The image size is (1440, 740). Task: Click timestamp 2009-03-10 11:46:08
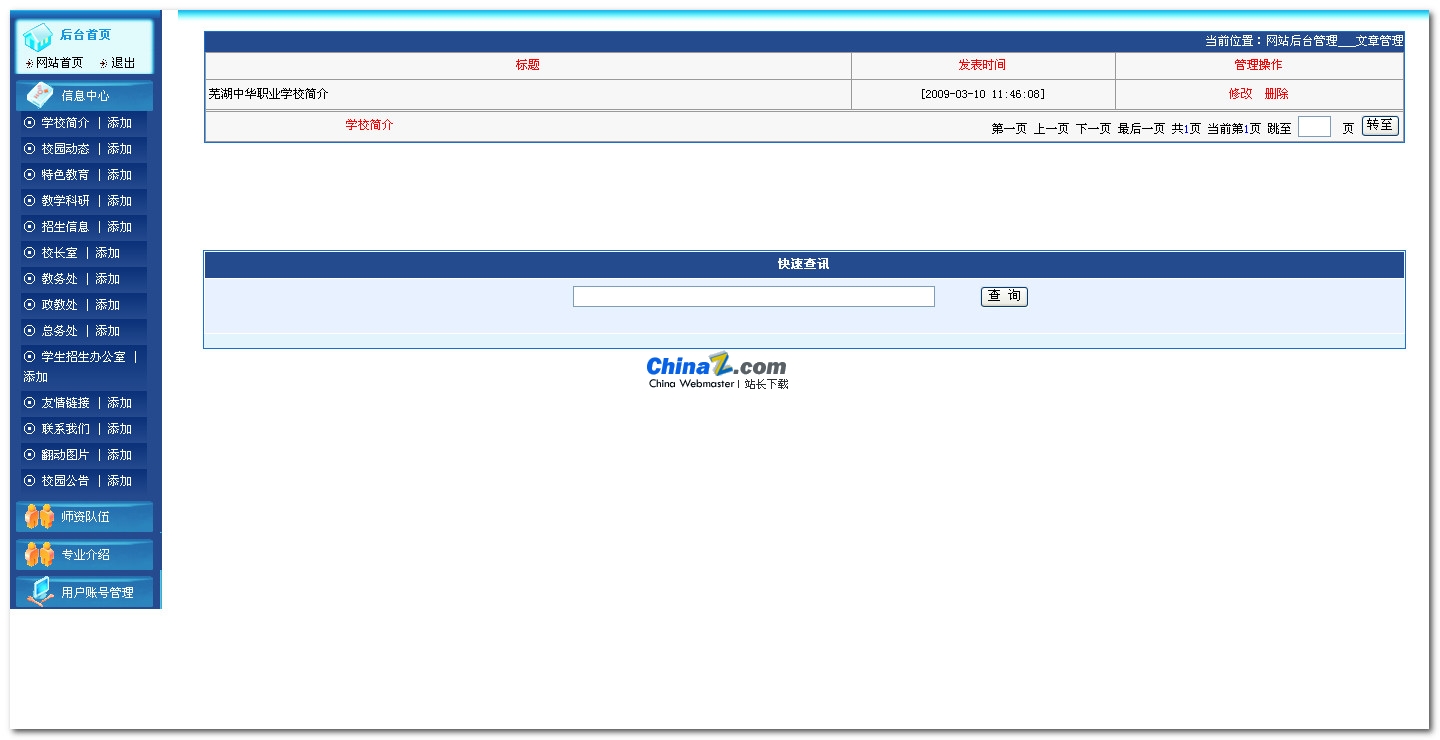point(982,94)
